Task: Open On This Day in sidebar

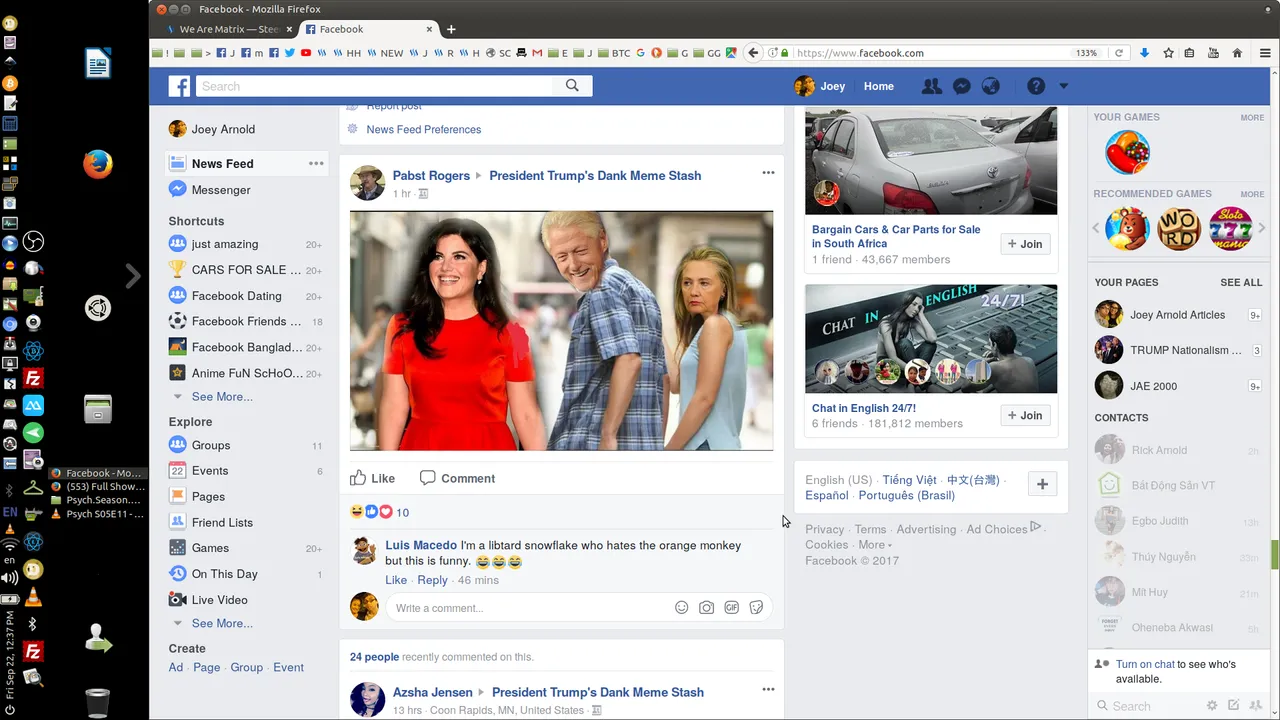Action: pyautogui.click(x=225, y=574)
